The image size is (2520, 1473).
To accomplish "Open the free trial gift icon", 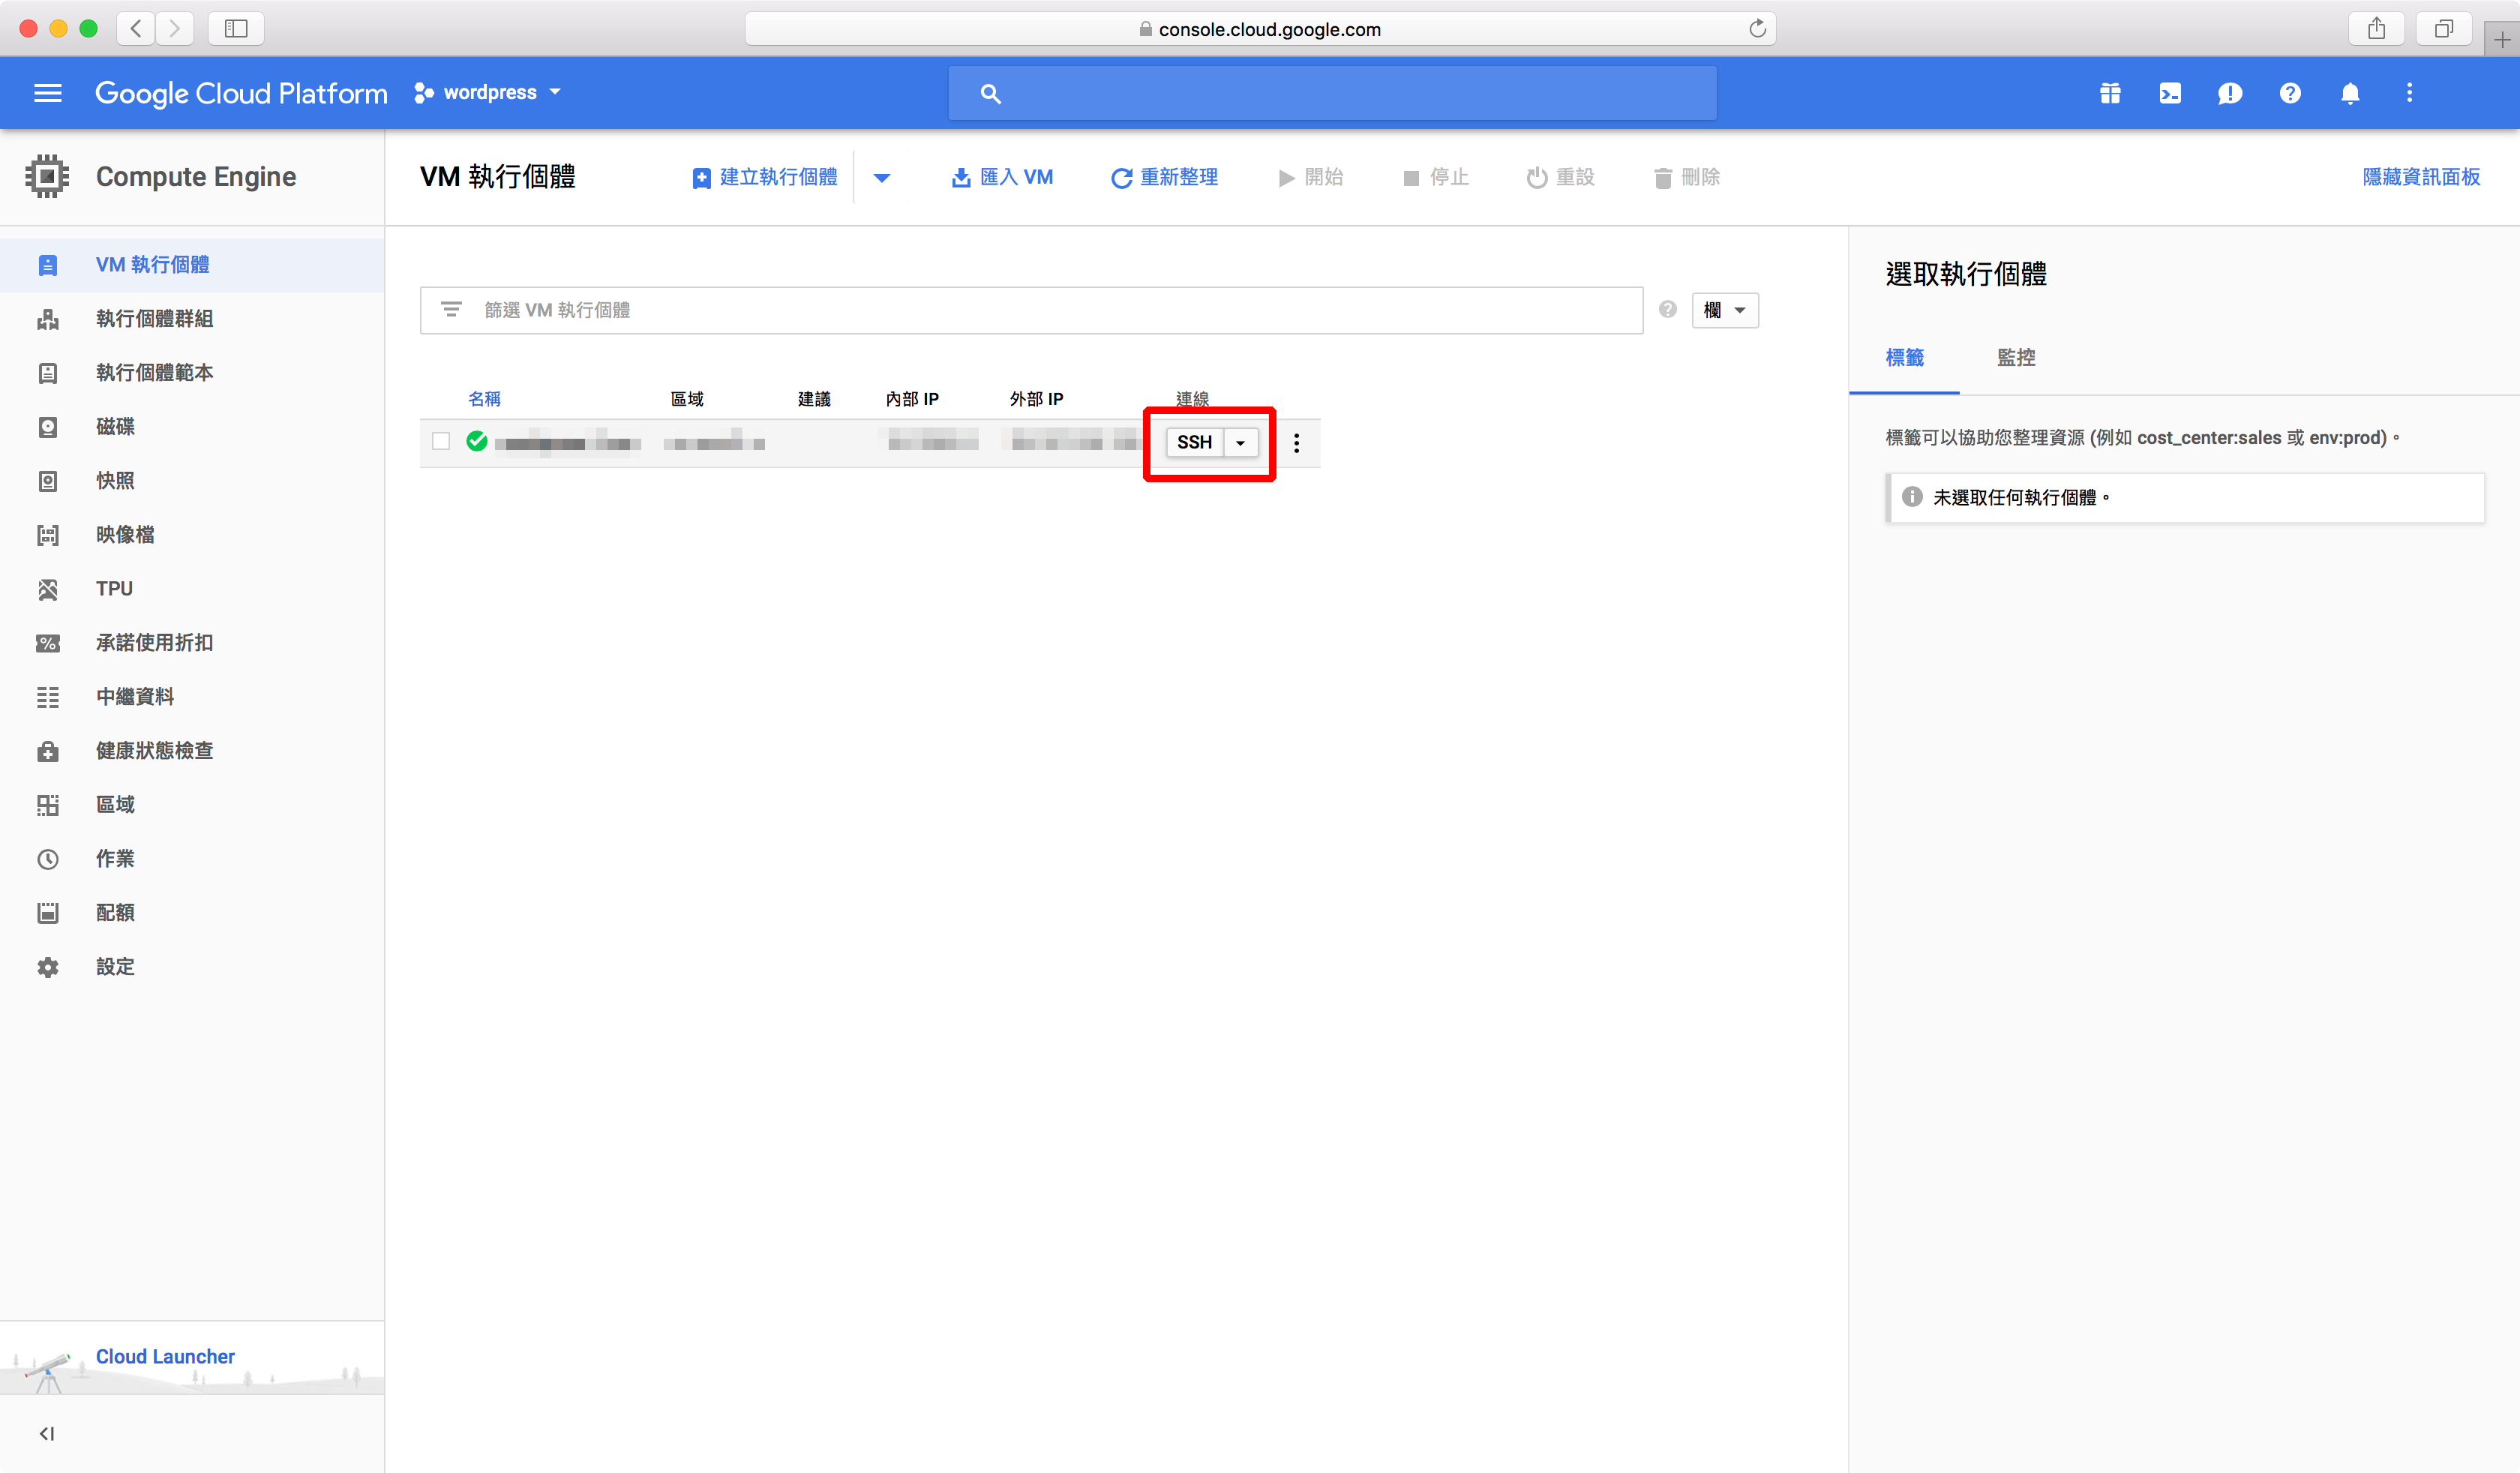I will point(2109,93).
